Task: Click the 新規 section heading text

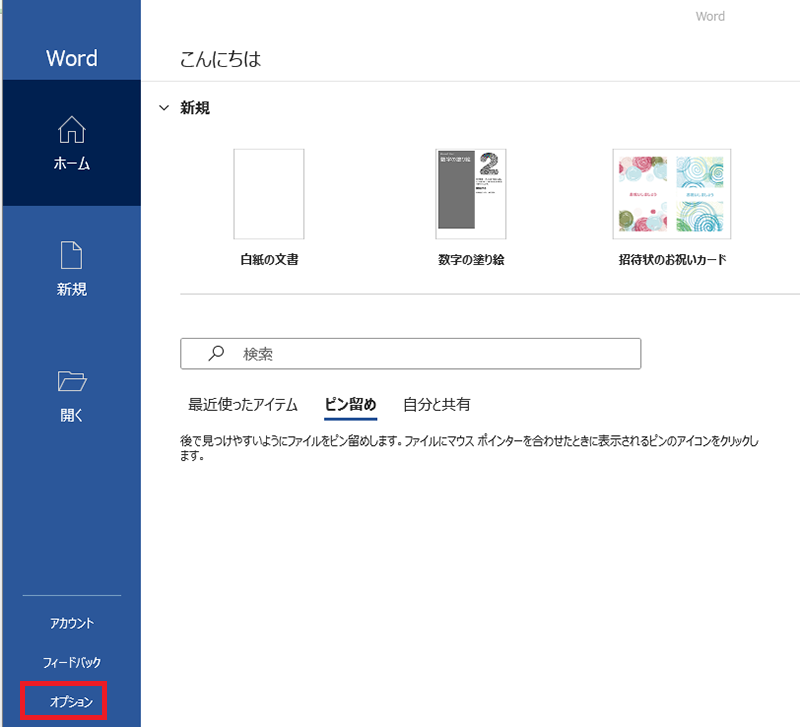Action: pyautogui.click(x=195, y=108)
